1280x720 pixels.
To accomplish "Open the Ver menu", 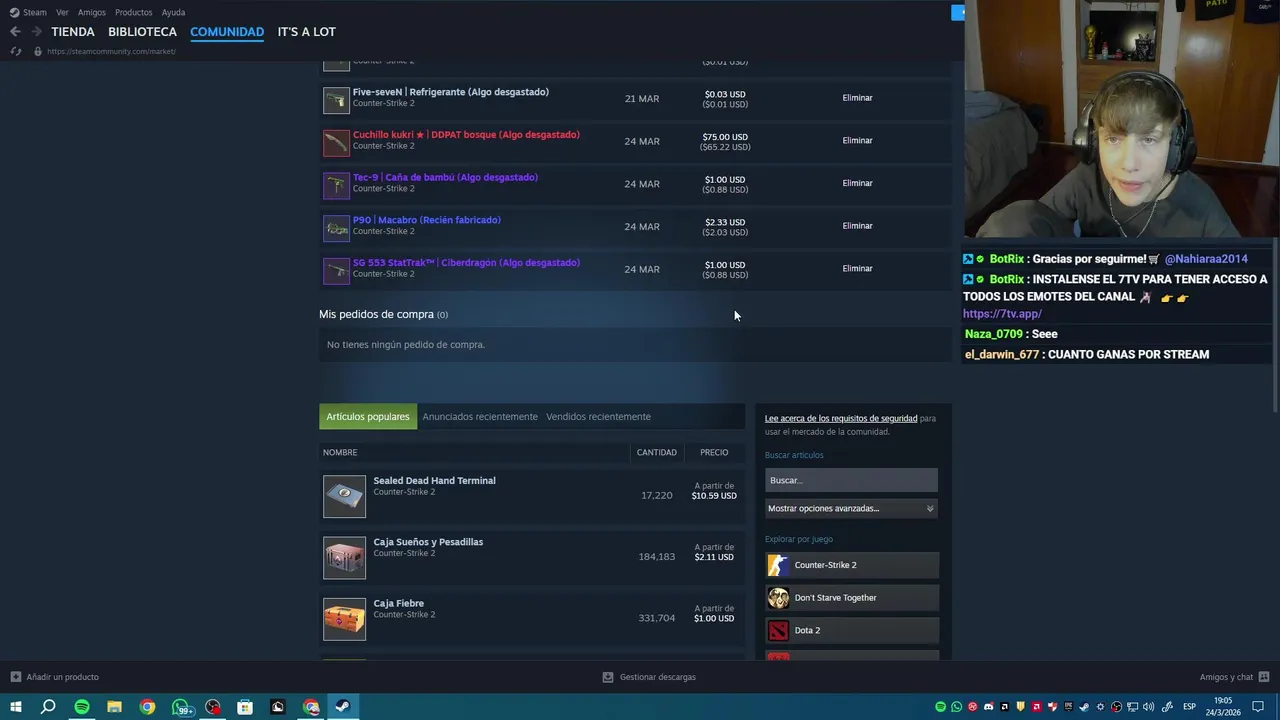I will pos(62,12).
